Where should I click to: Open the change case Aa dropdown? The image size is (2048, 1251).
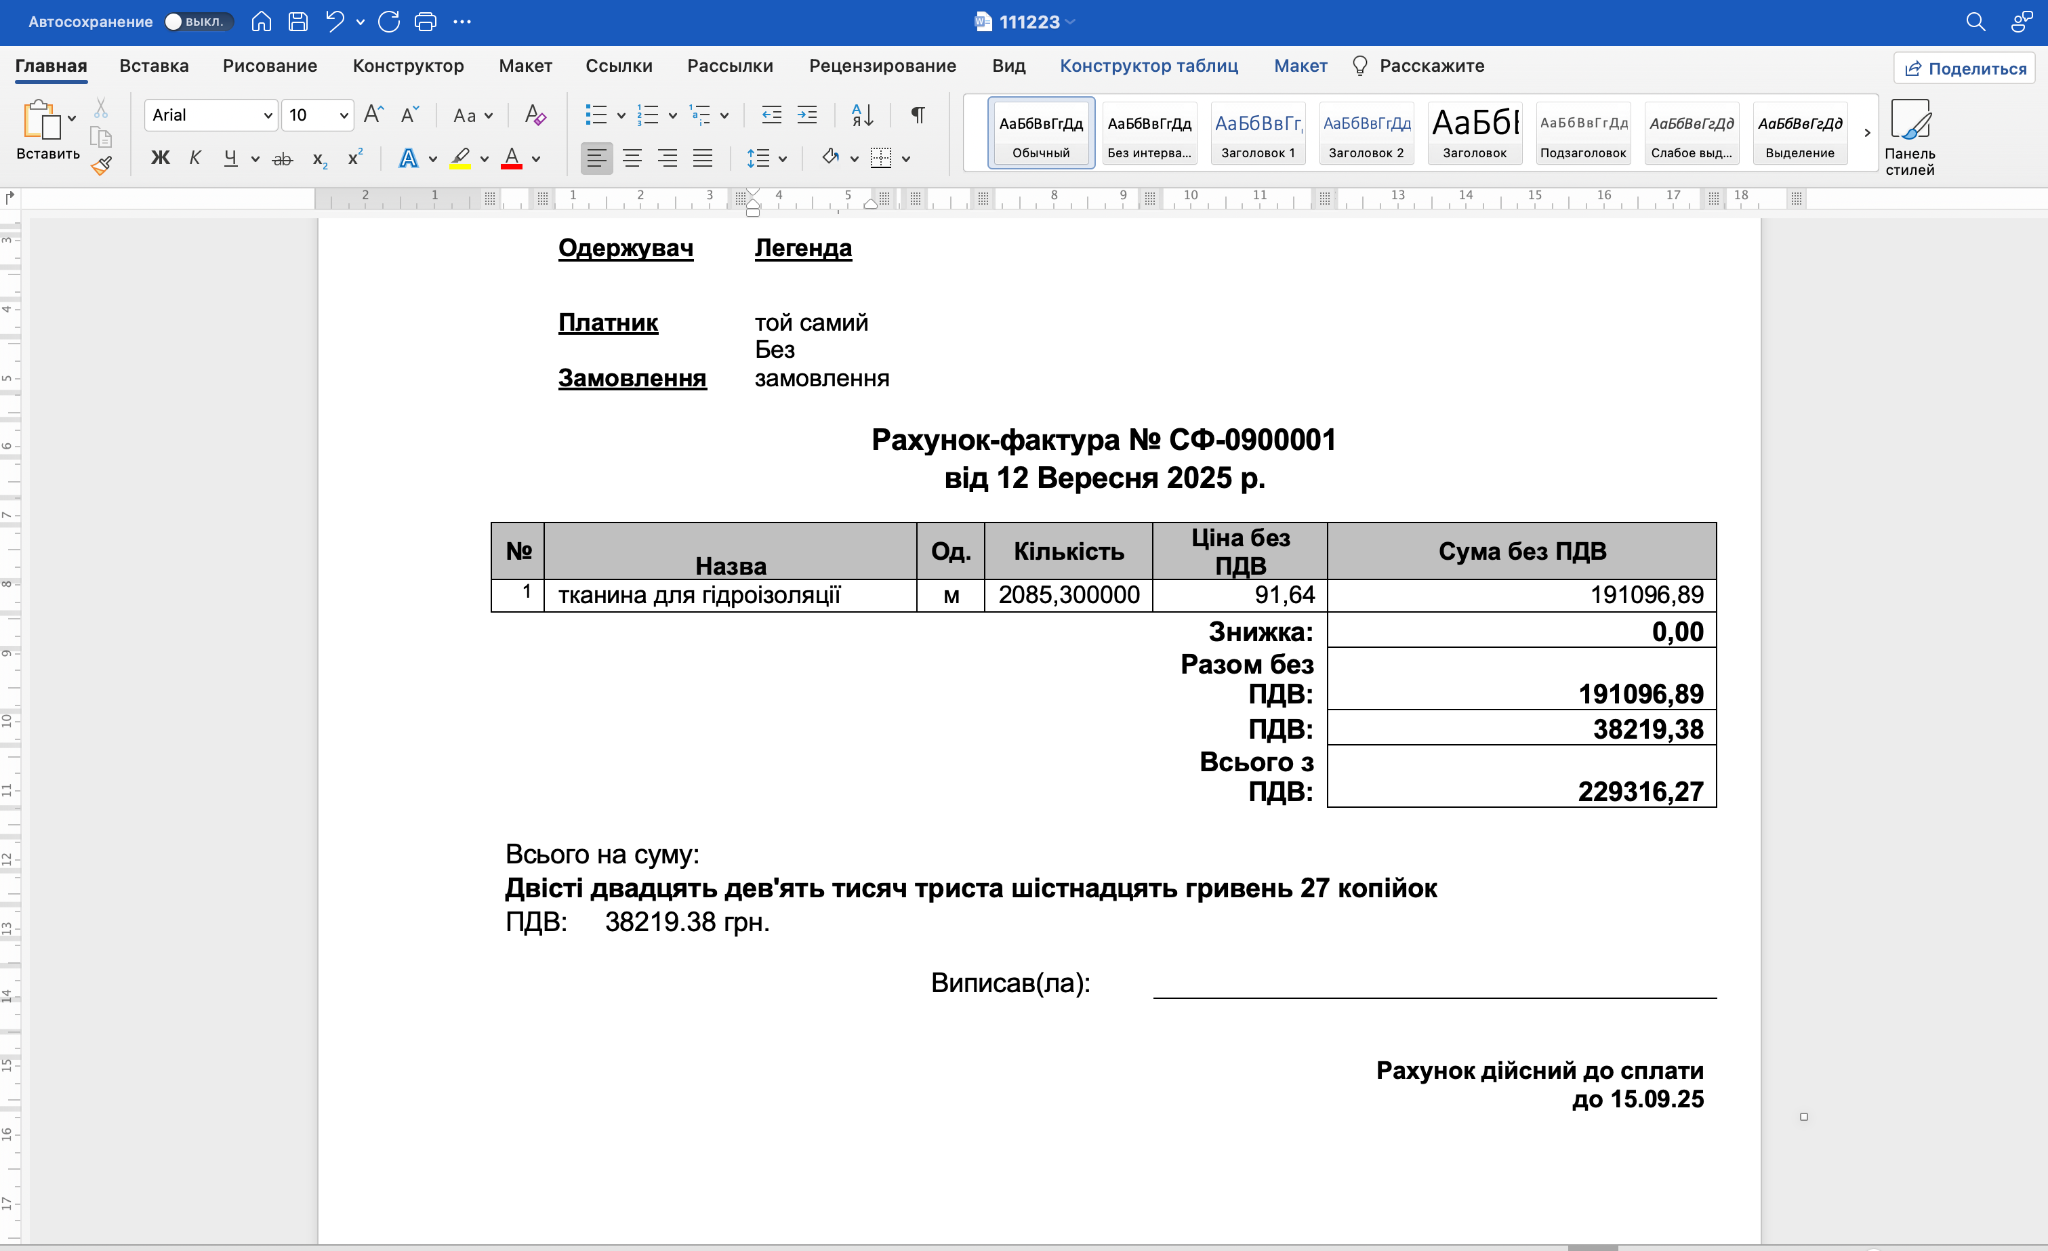473,115
